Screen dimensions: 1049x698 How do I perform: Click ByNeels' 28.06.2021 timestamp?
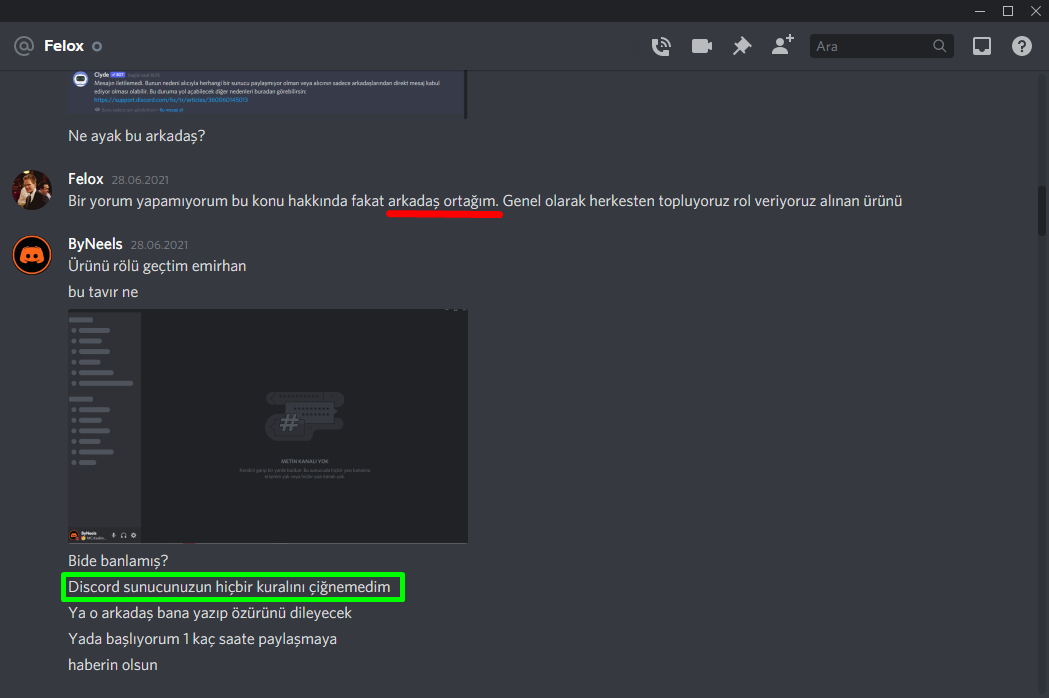[x=159, y=245]
